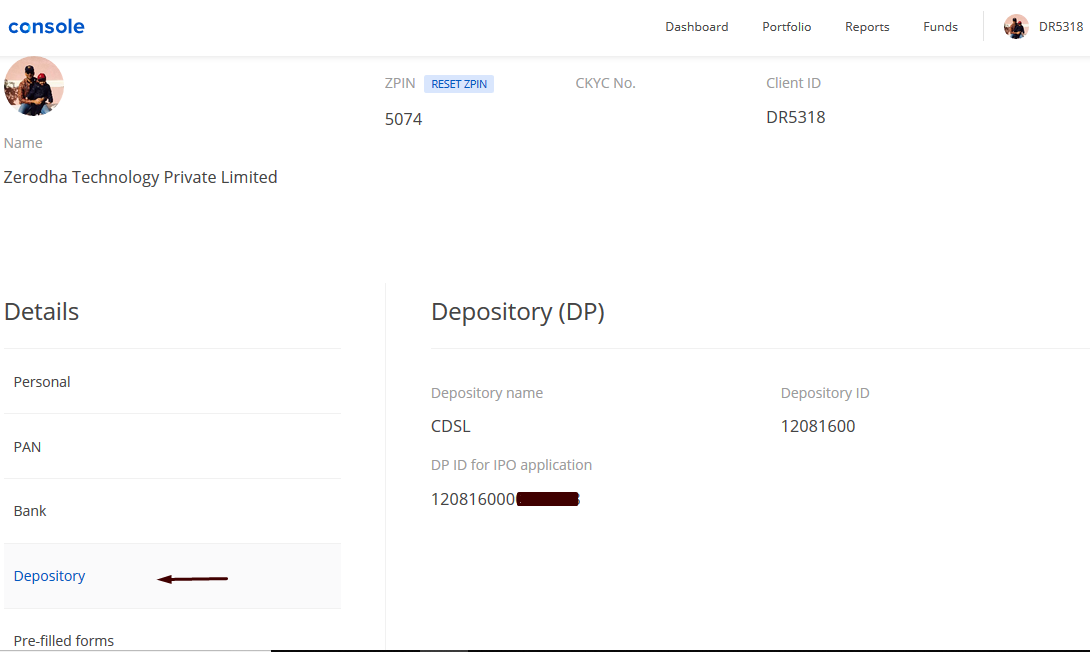
Task: Open the Bank details section
Action: pos(172,511)
